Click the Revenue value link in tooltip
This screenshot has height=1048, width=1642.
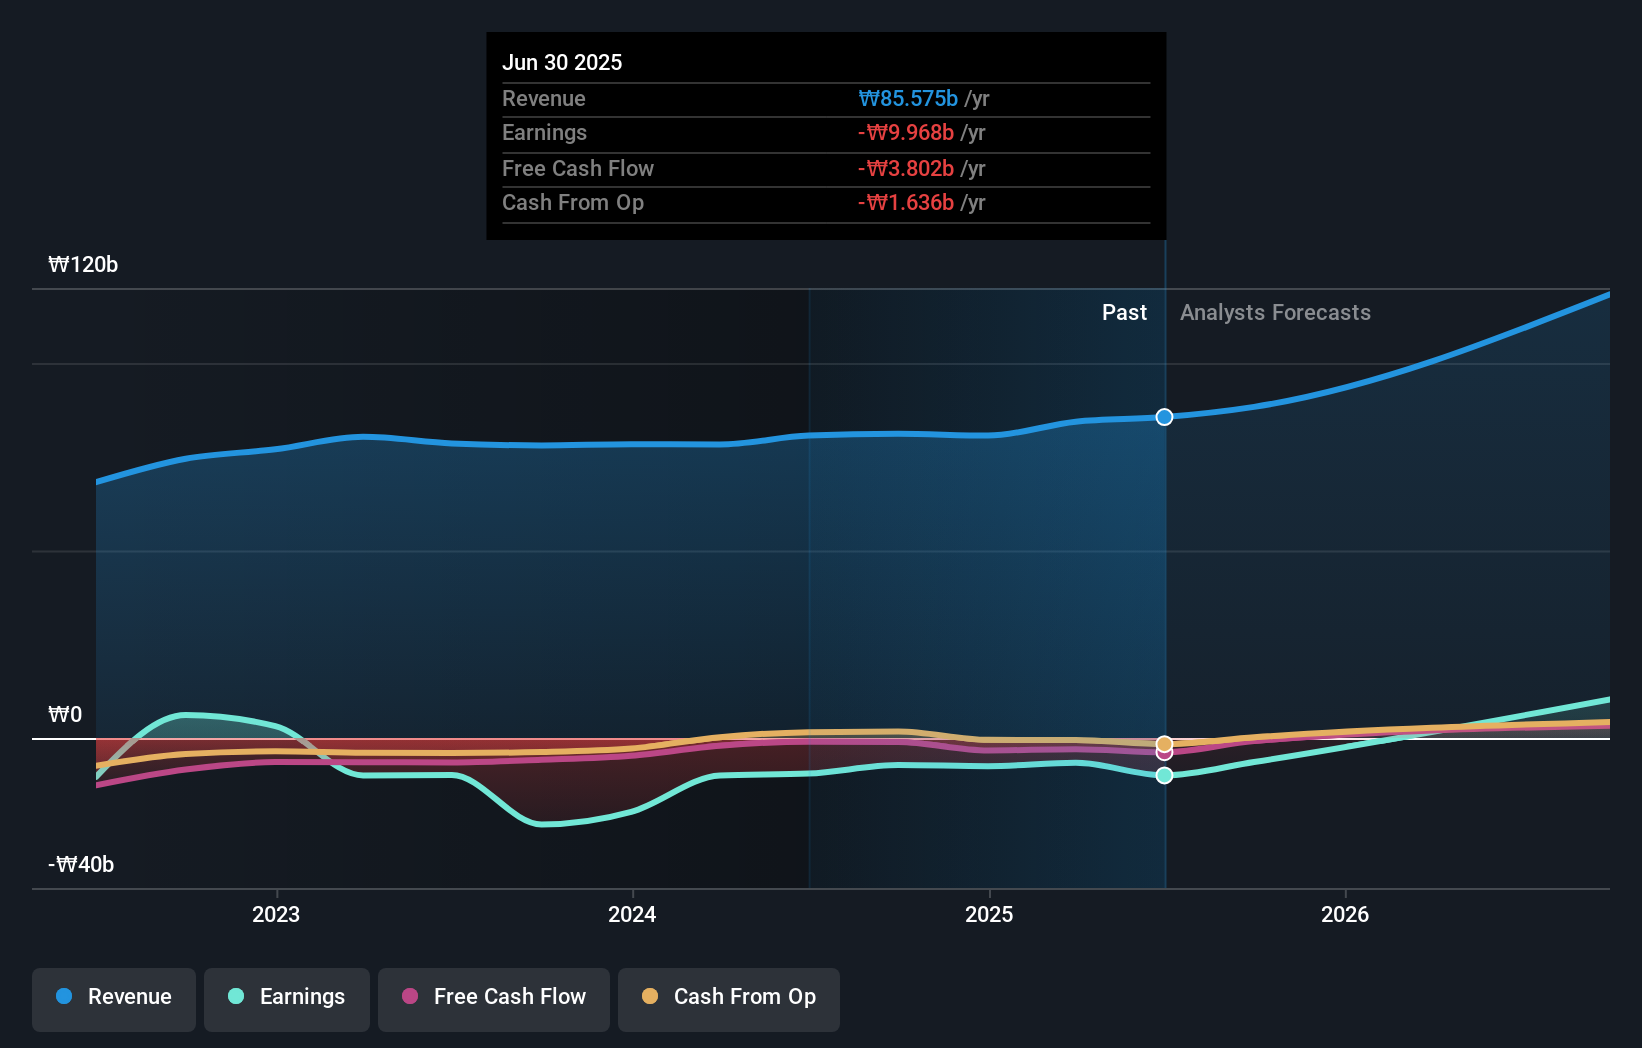907,98
